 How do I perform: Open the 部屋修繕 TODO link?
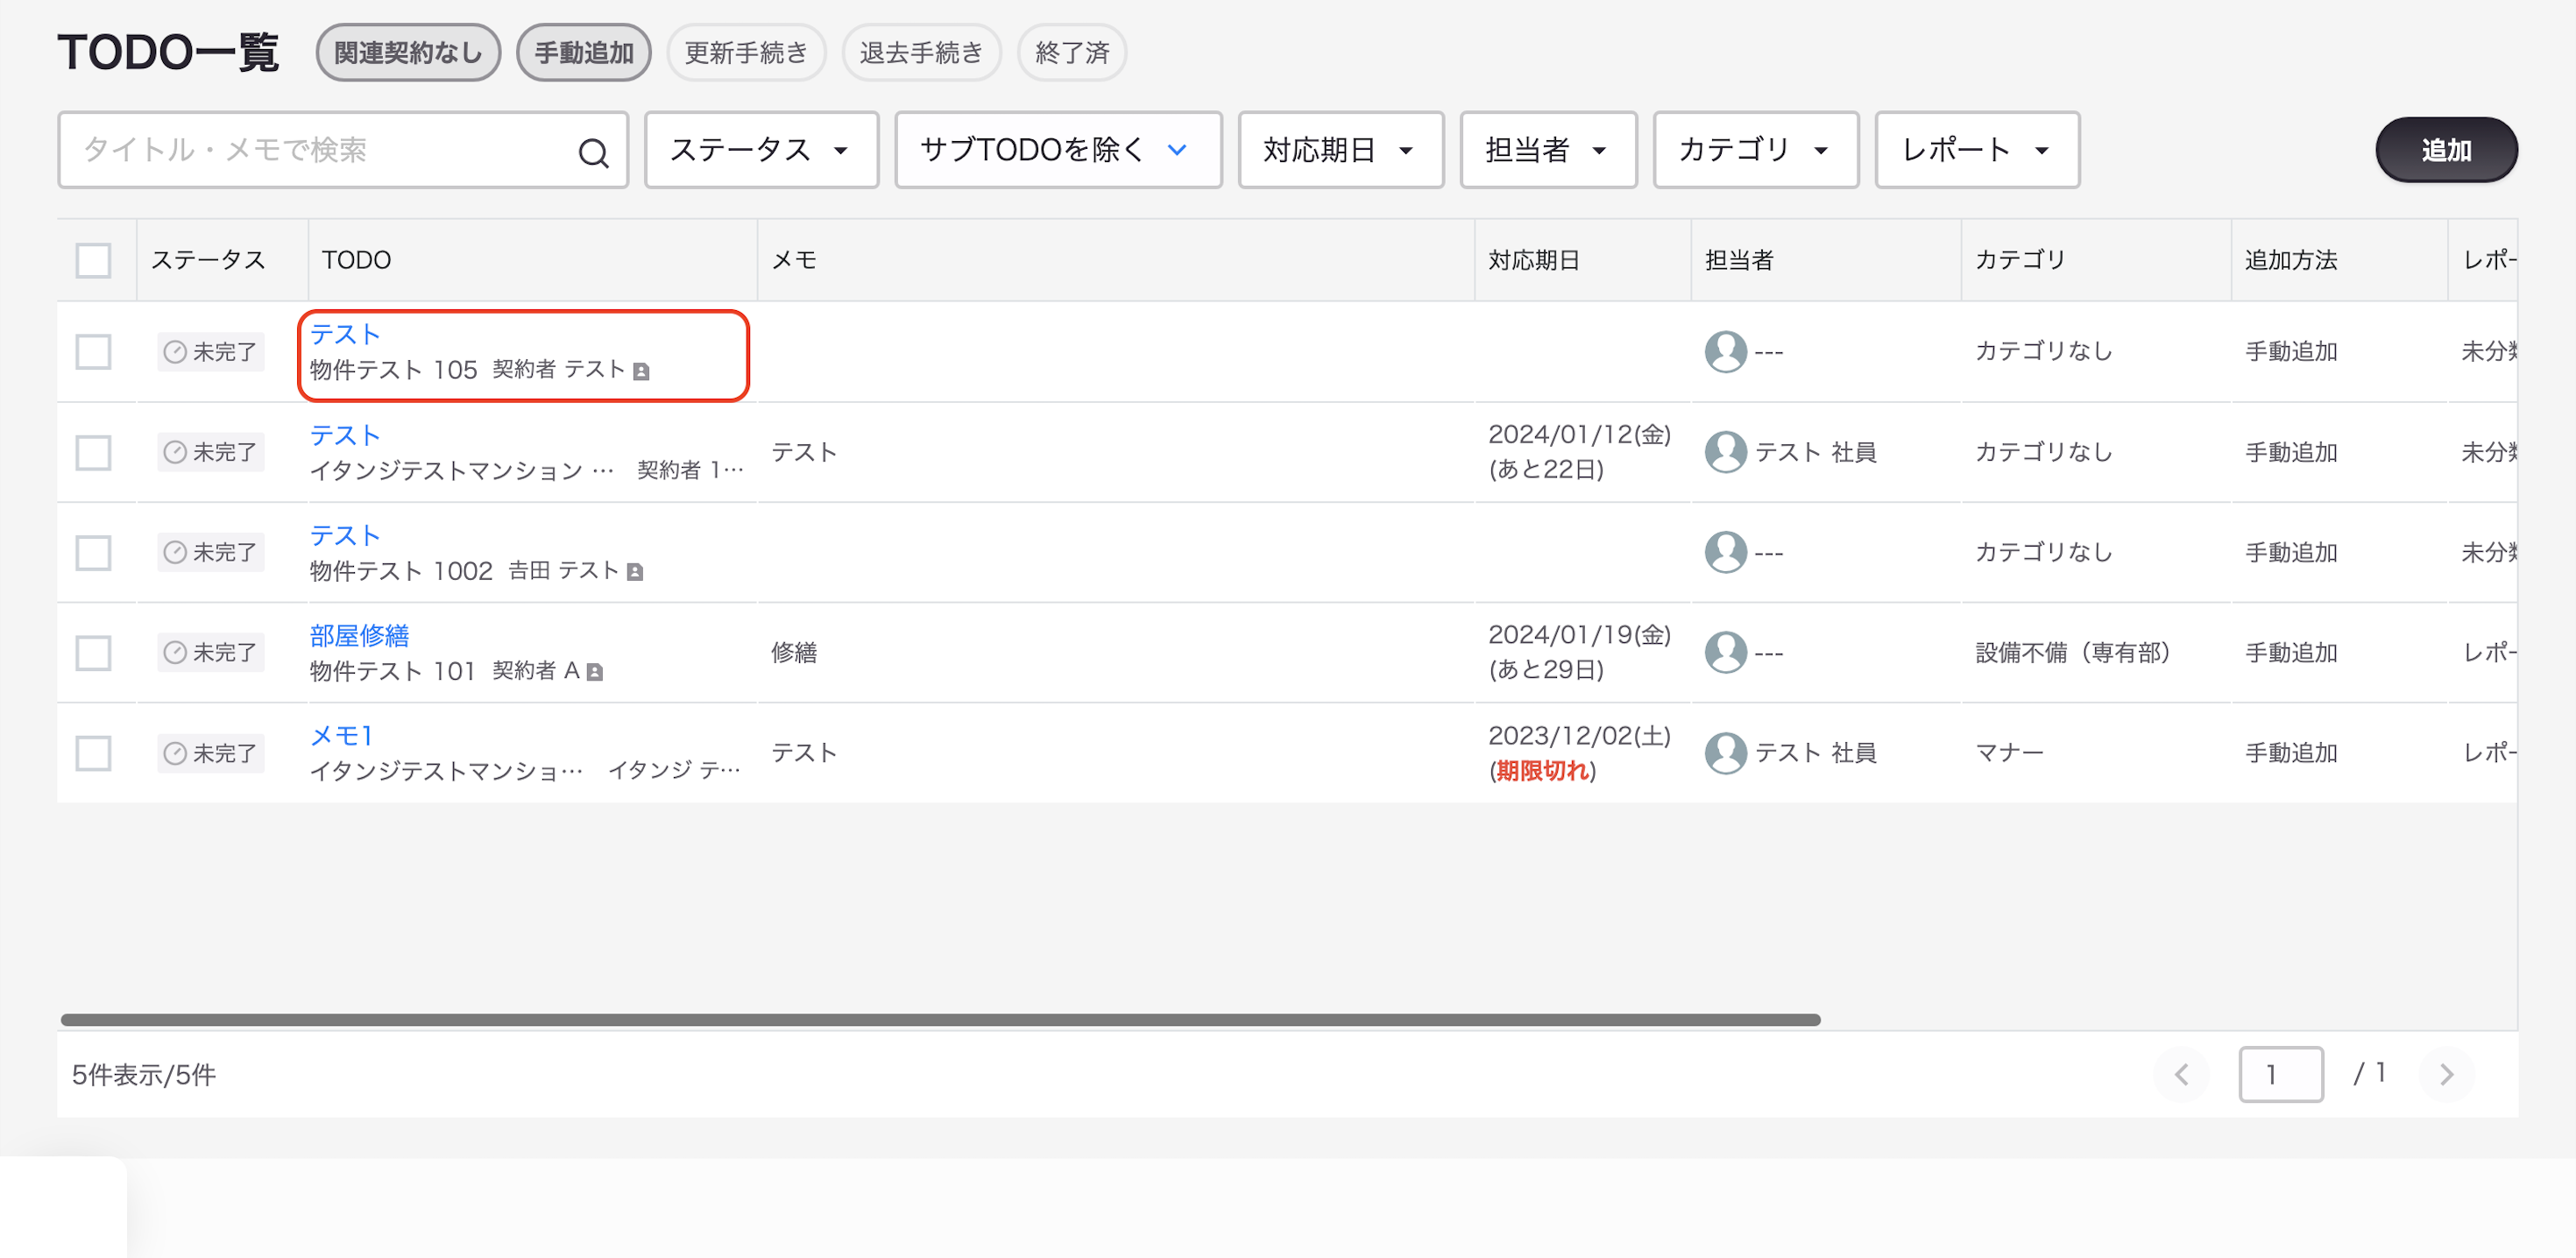pyautogui.click(x=359, y=635)
